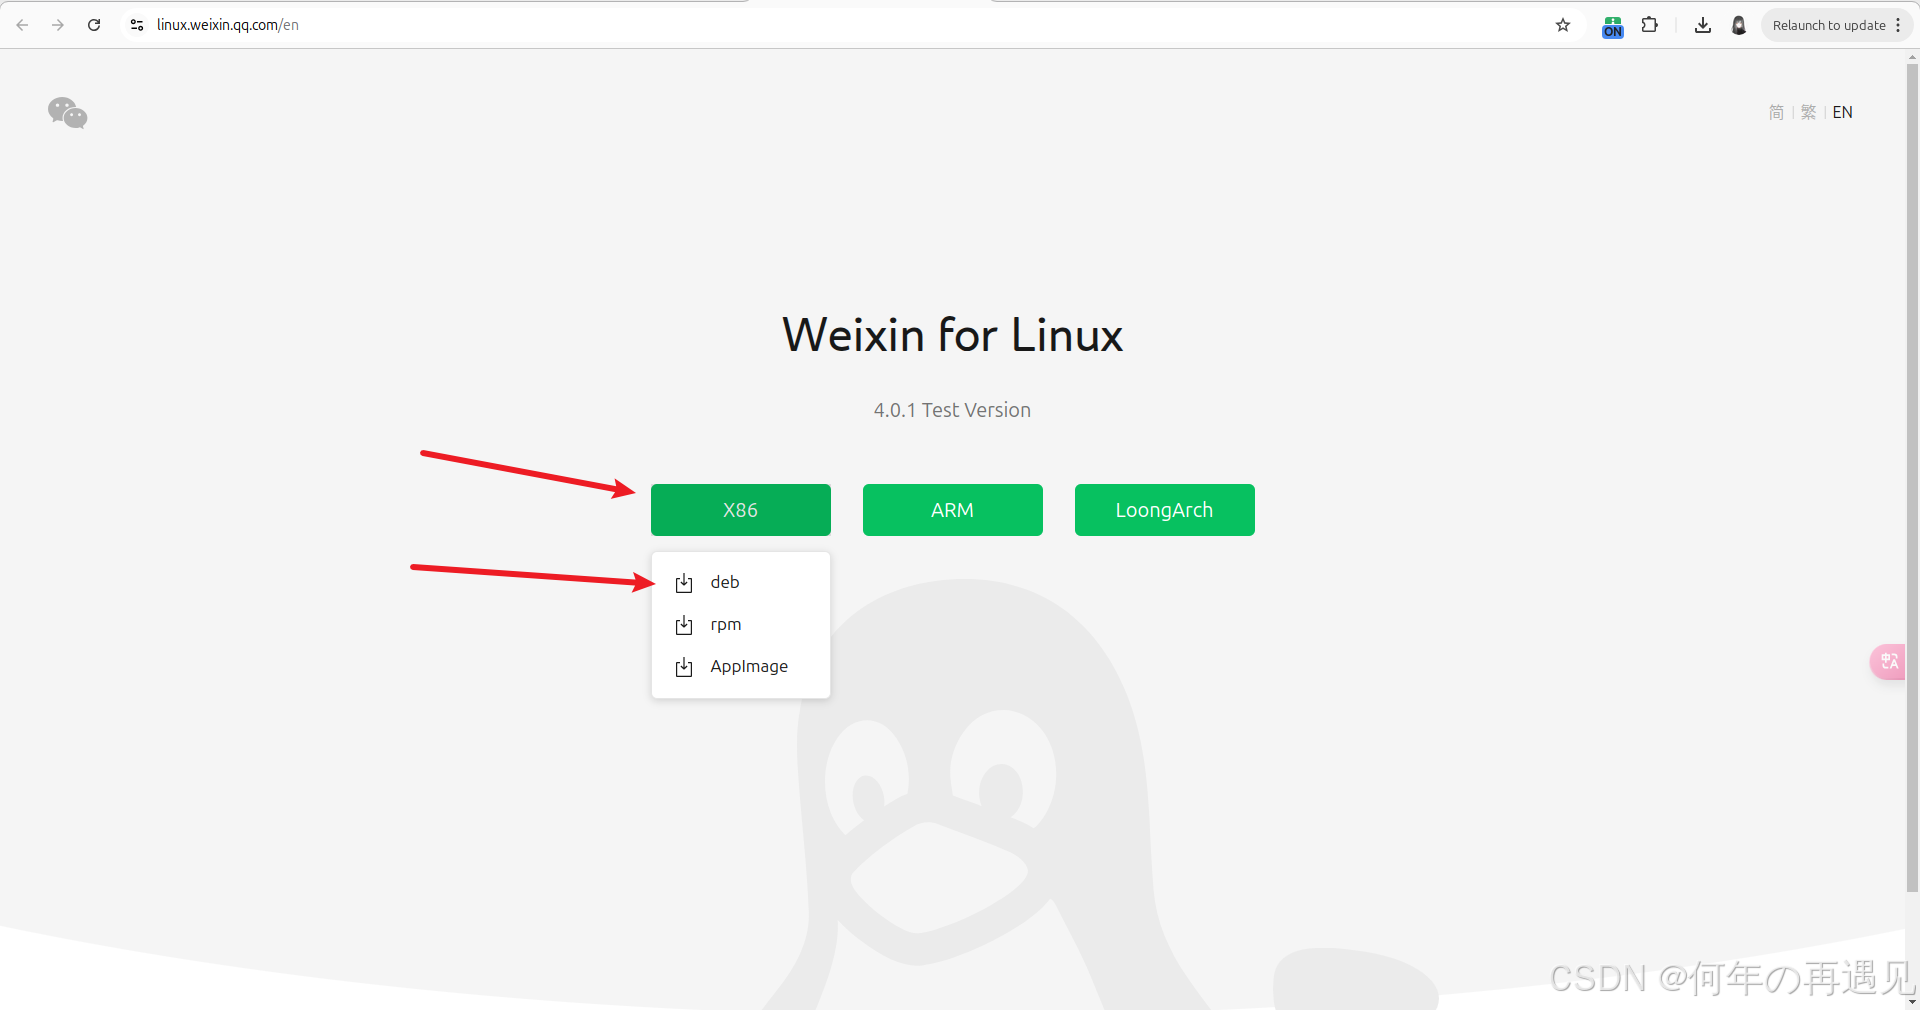Click the download icon beside deb
Viewport: 1920px width, 1010px height.
click(x=684, y=583)
